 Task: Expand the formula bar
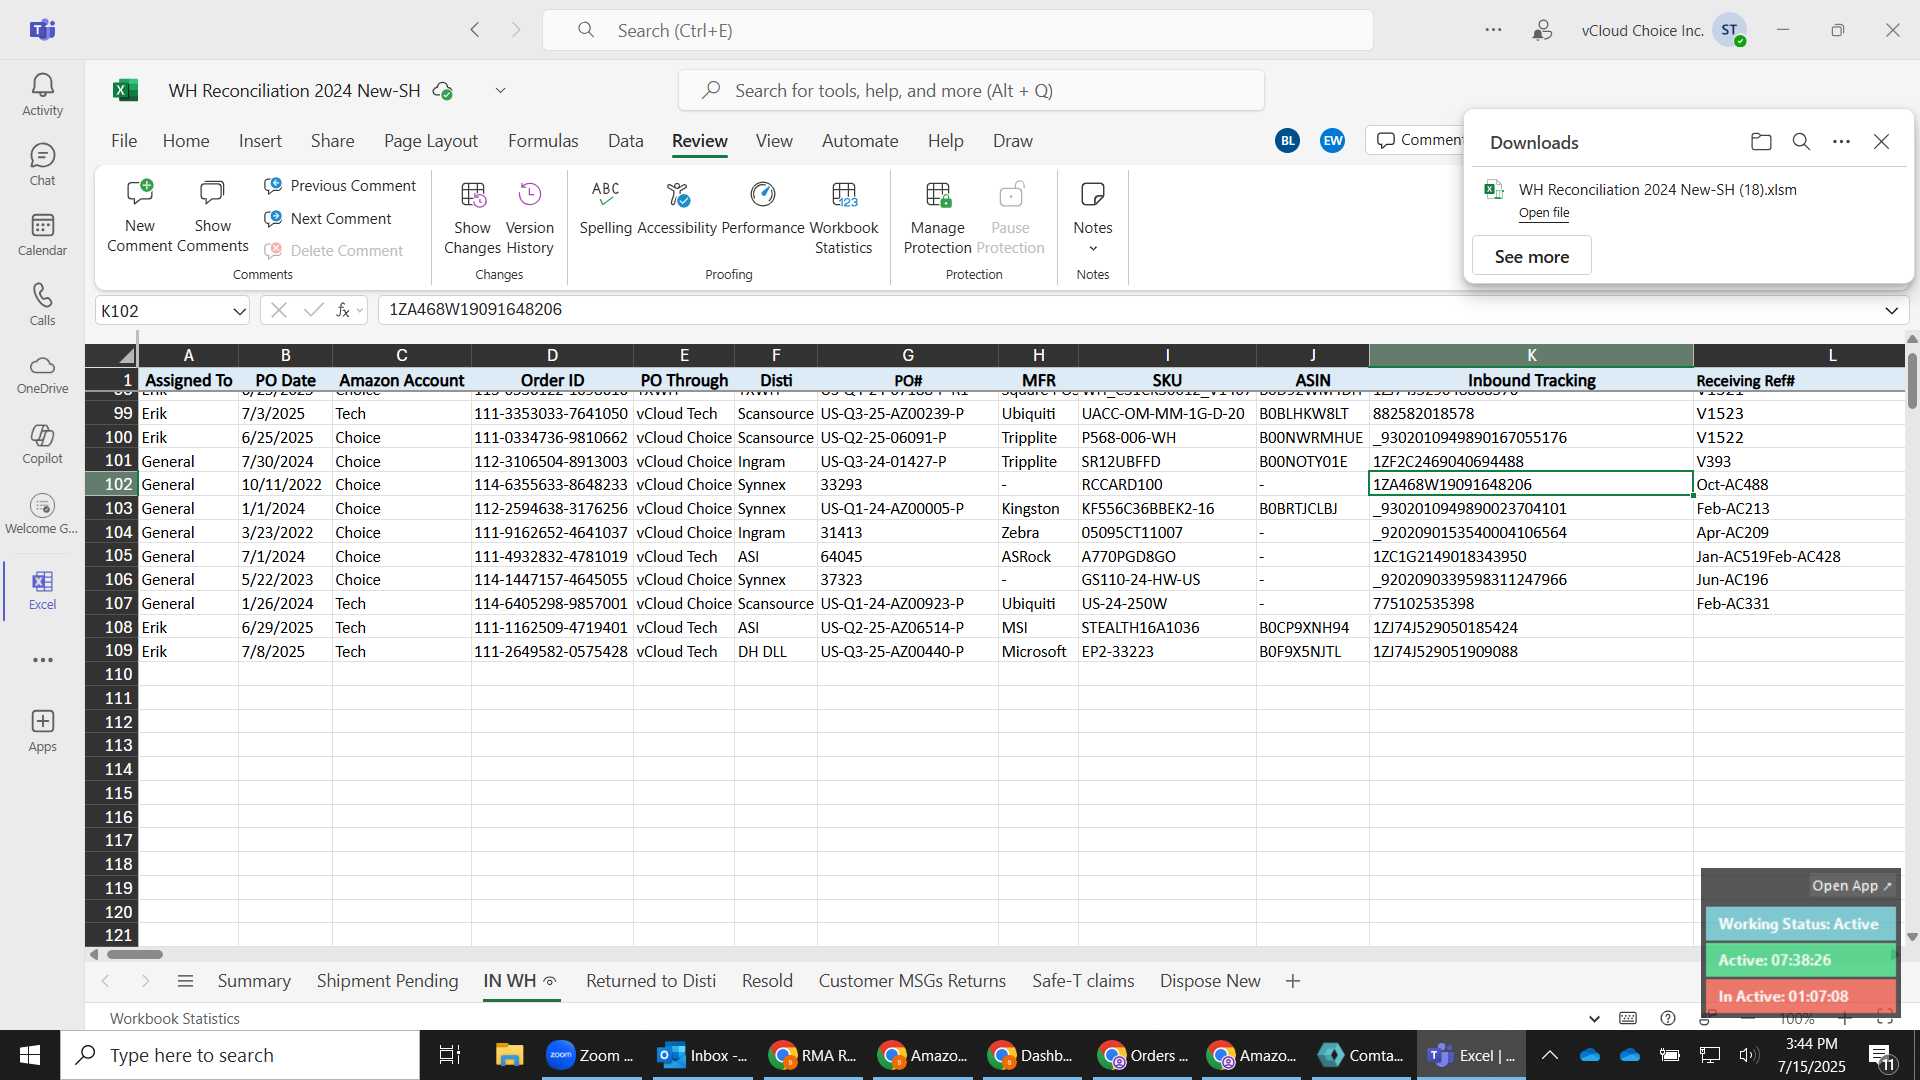click(1891, 310)
